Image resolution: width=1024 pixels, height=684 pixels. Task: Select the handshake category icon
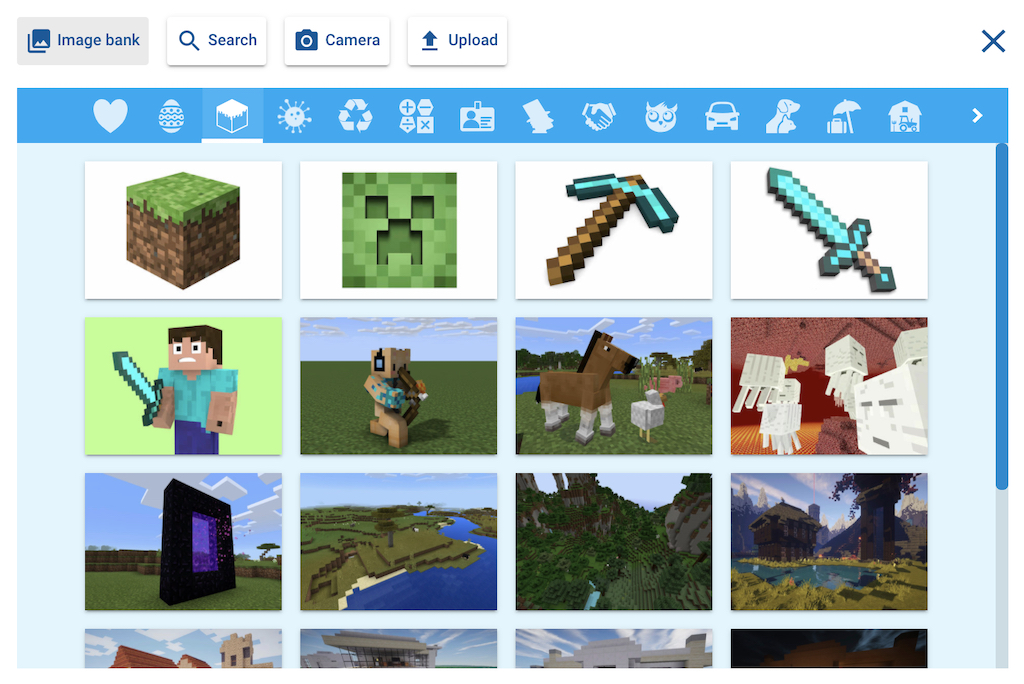click(599, 116)
